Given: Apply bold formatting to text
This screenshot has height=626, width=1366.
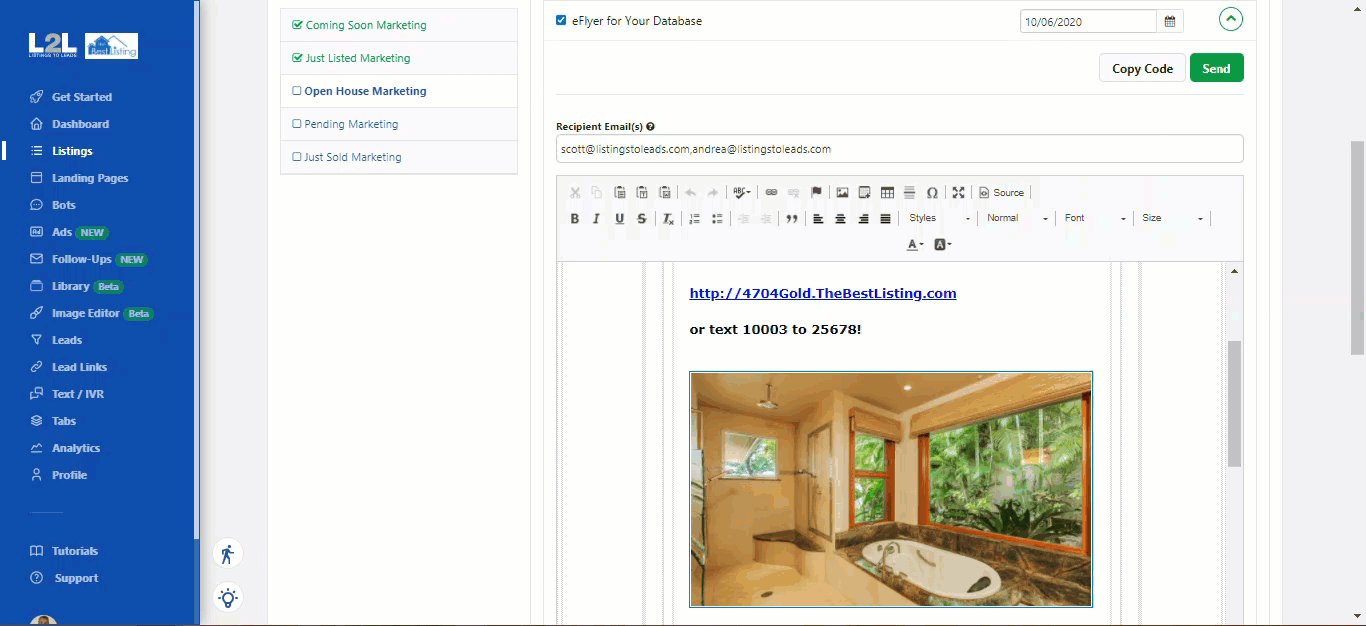Looking at the screenshot, I should point(575,218).
